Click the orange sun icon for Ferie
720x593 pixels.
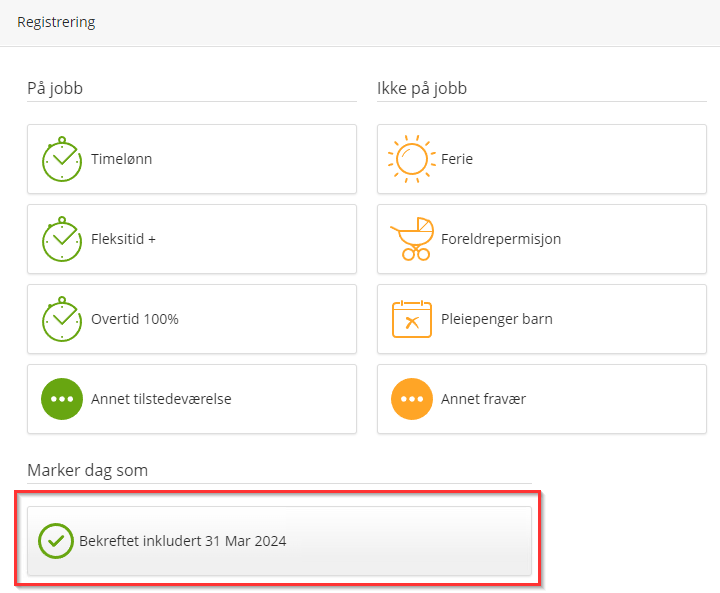(412, 159)
